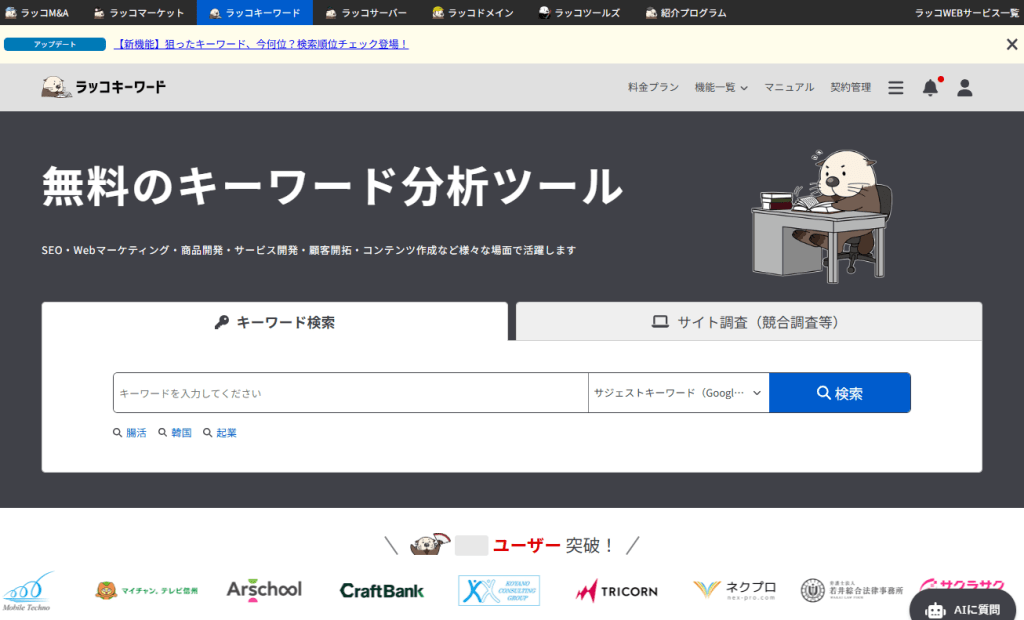Click the user account profile icon
The height and width of the screenshot is (620, 1024).
pyautogui.click(x=964, y=88)
